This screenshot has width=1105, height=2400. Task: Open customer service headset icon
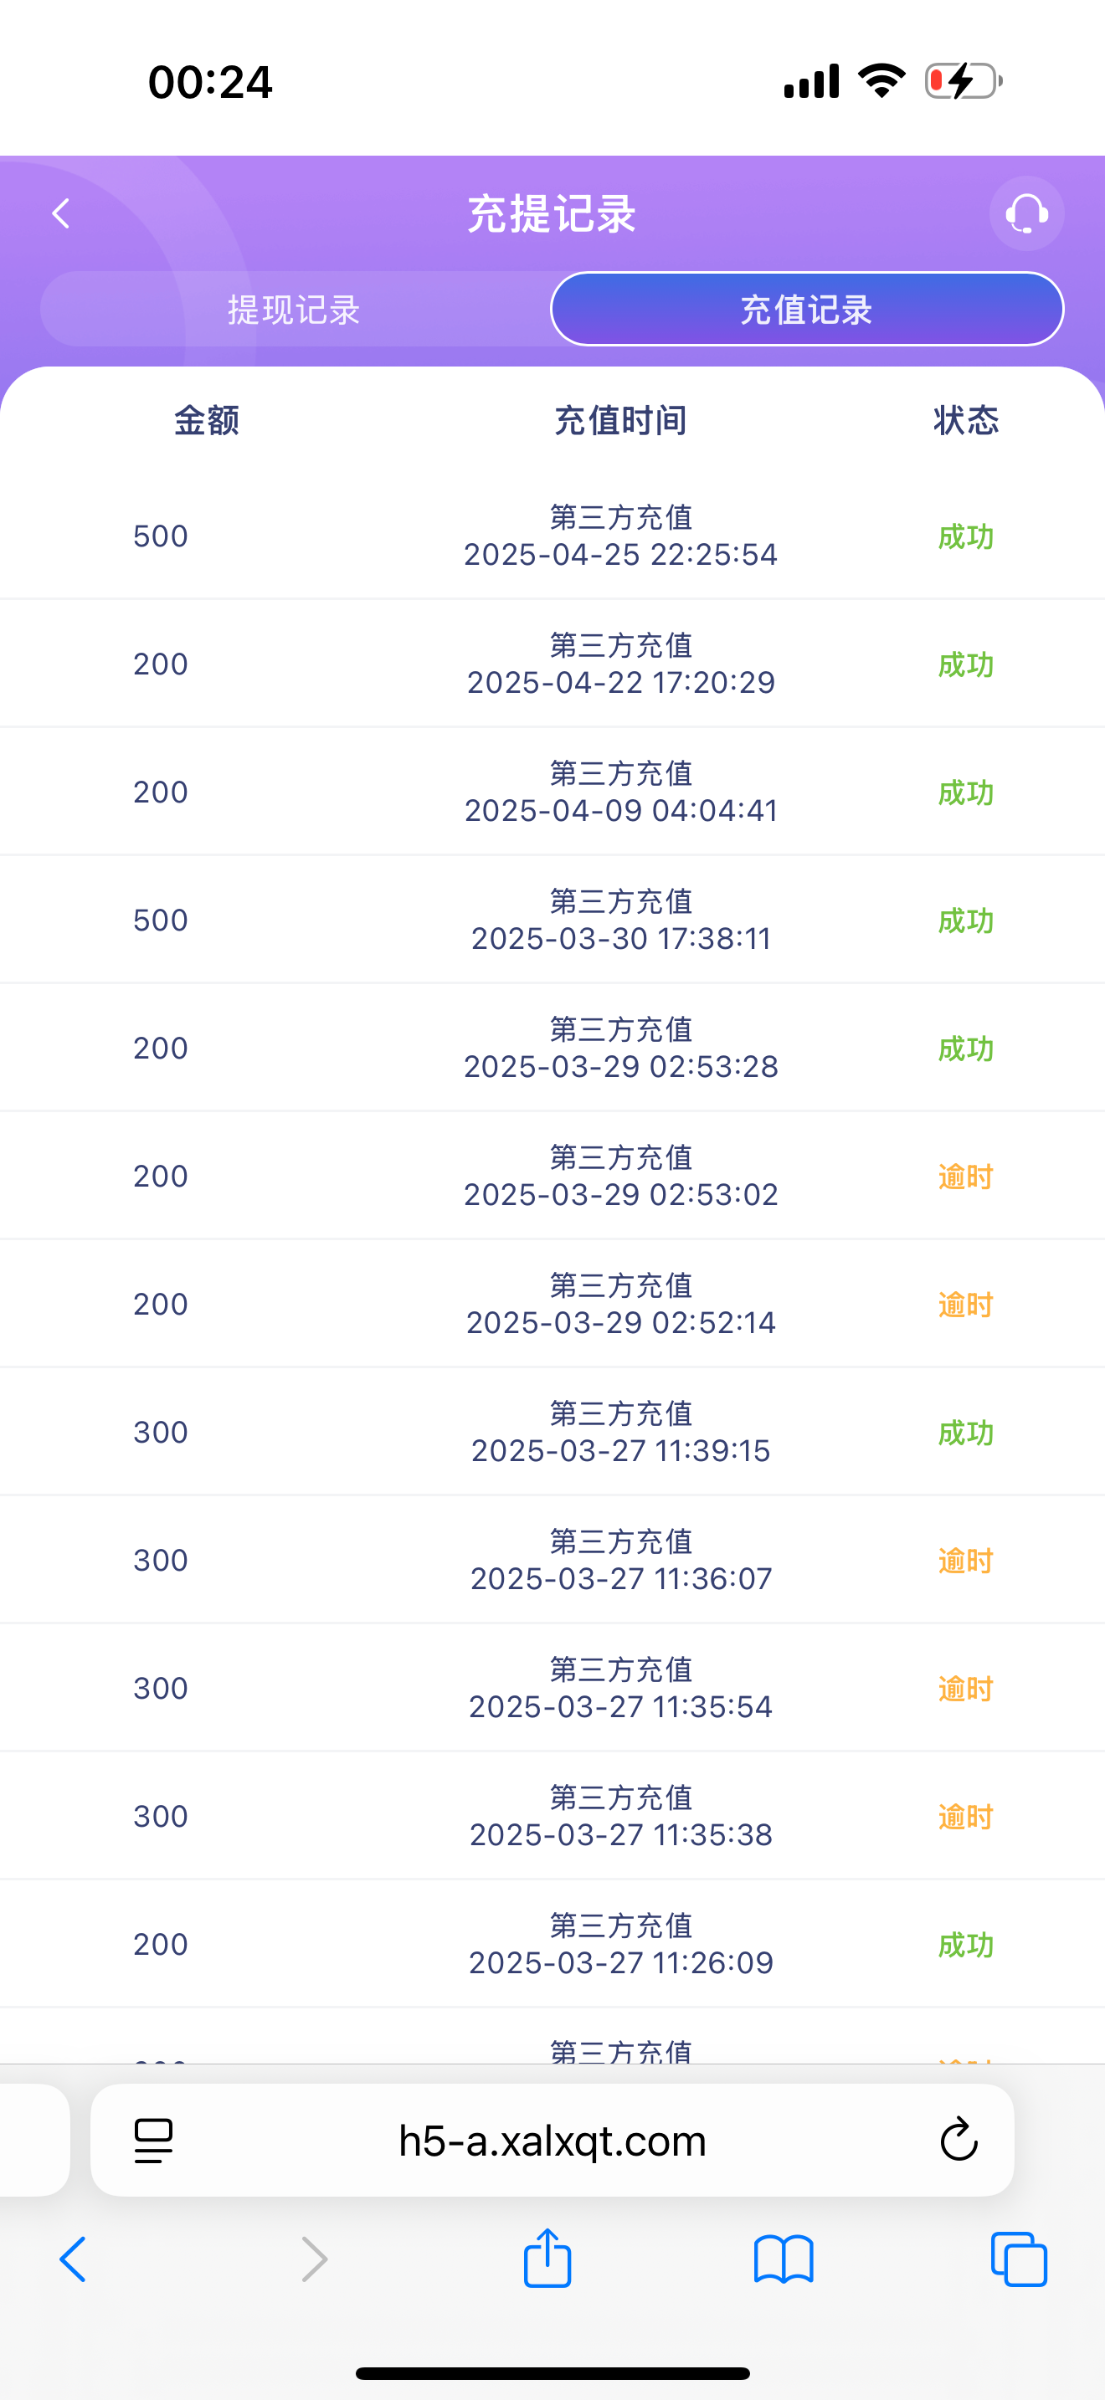point(1026,213)
